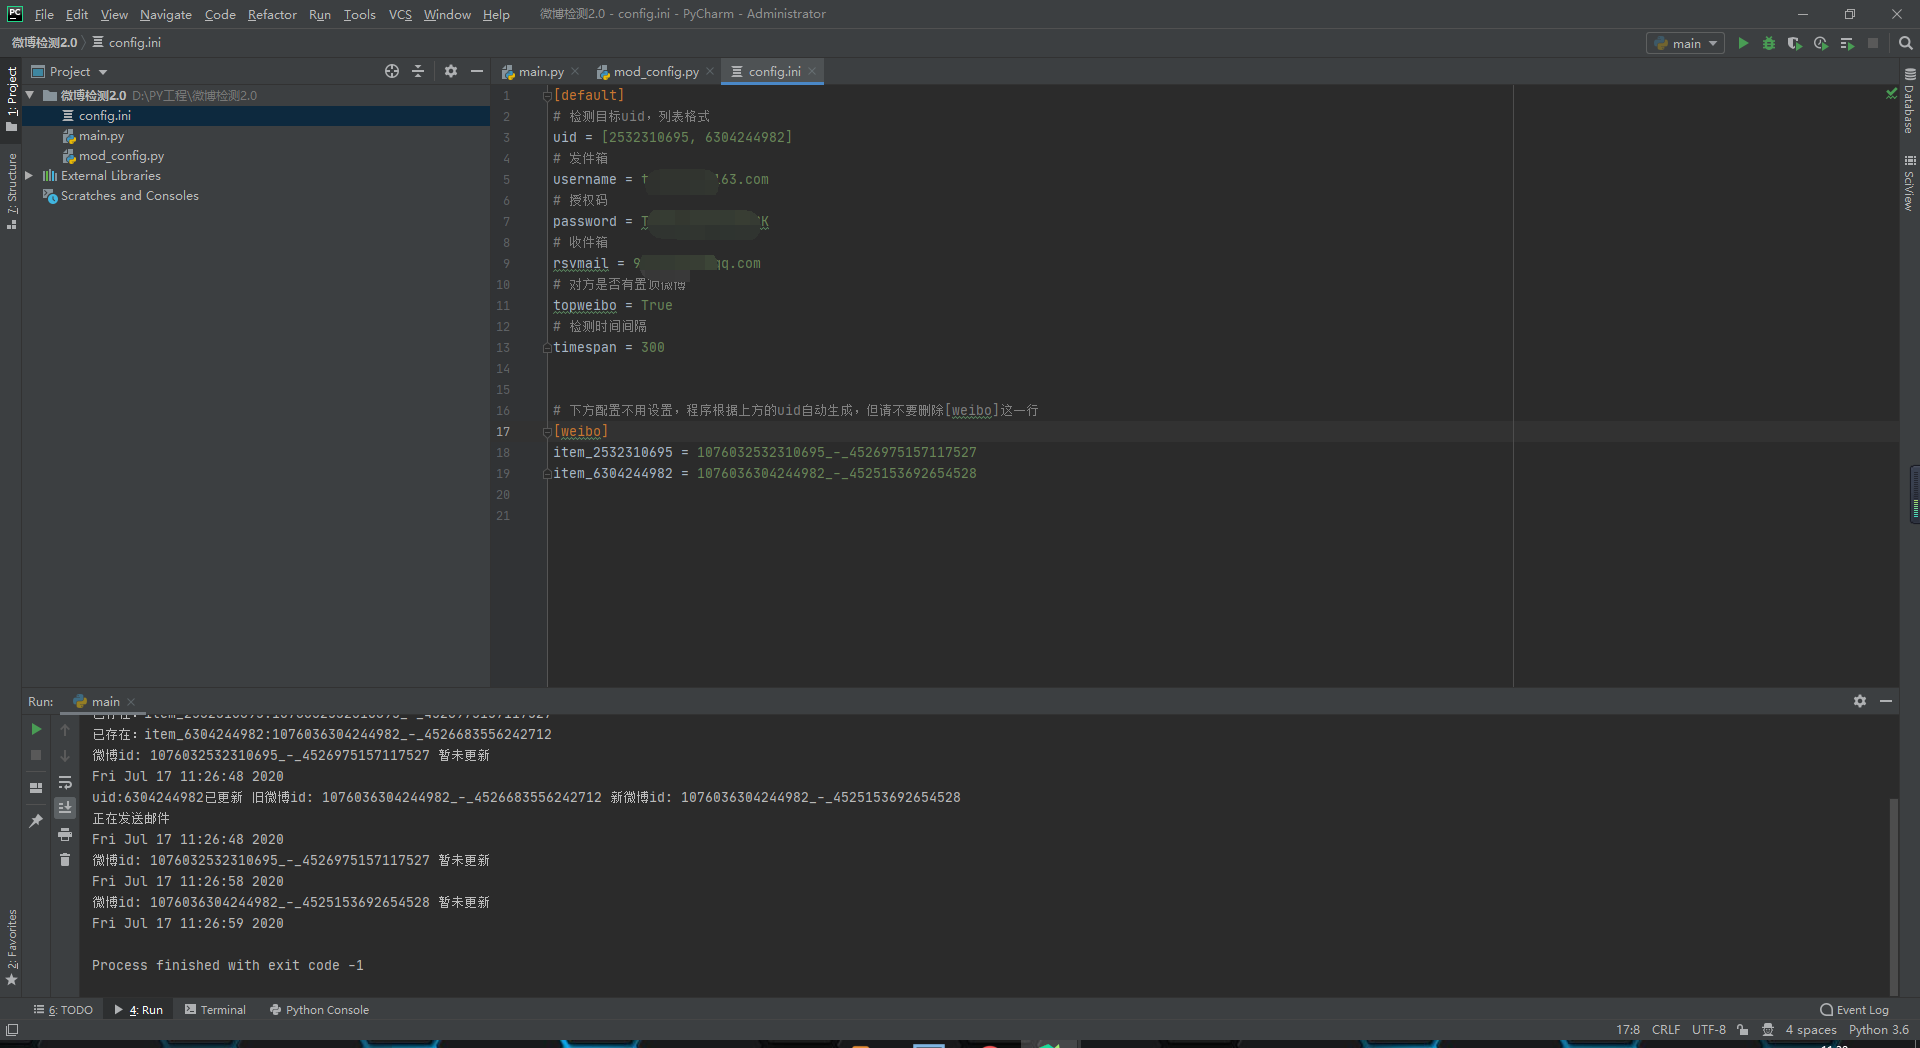The image size is (1920, 1048).
Task: Click the inspection checkmark in editor corner
Action: [1891, 94]
